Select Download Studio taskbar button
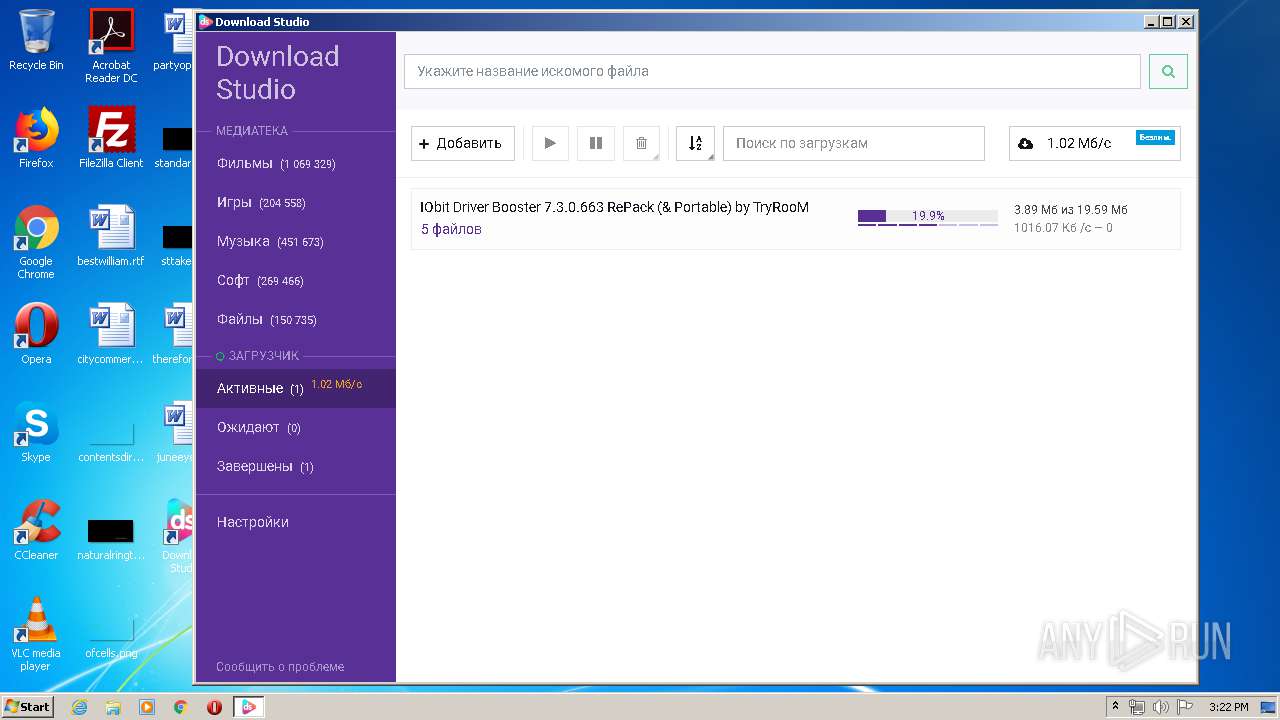Screen dimensions: 1280x720 (x=249, y=707)
